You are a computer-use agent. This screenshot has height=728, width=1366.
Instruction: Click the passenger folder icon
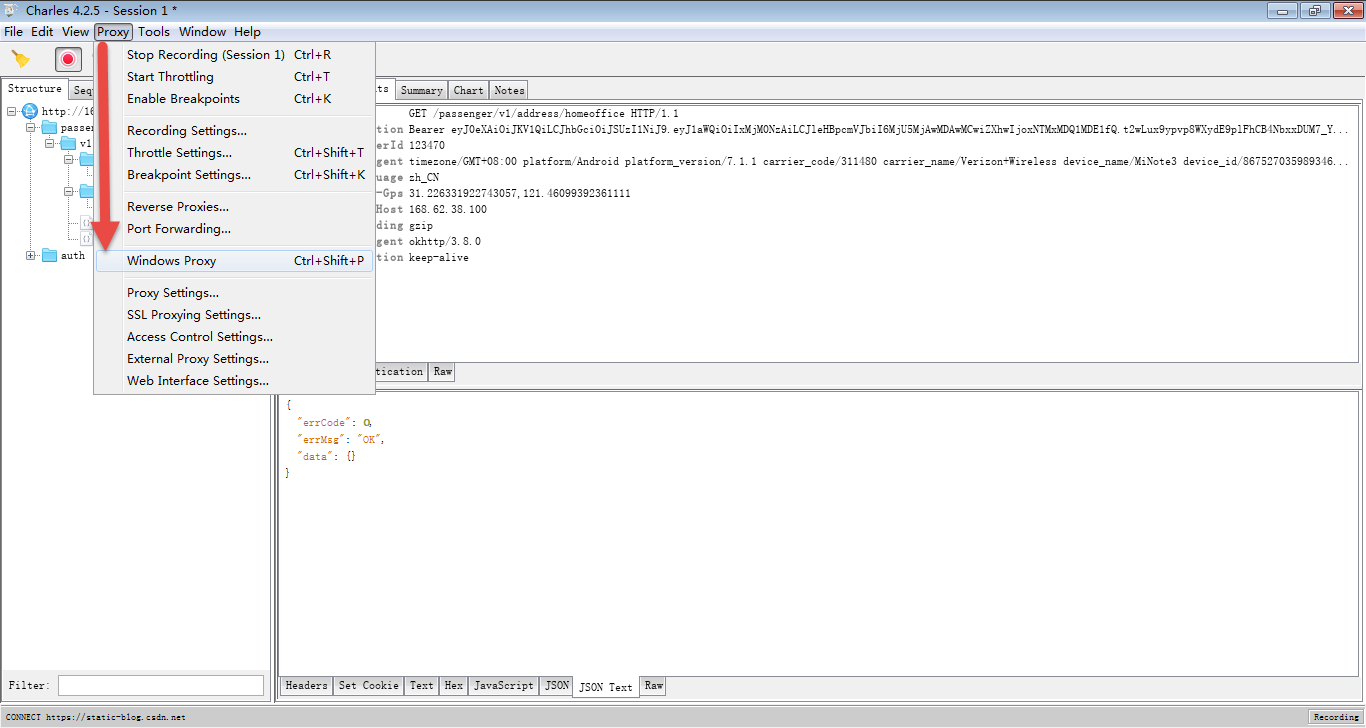point(49,127)
